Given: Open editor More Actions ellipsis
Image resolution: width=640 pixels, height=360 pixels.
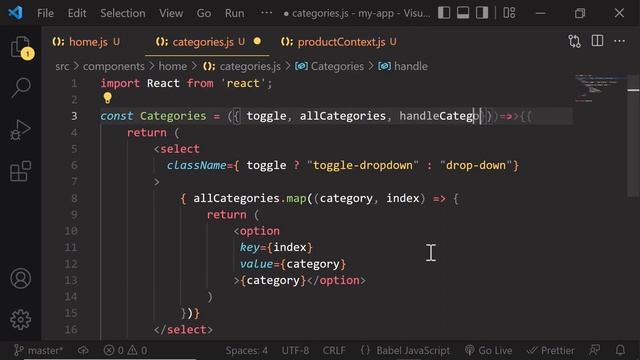Looking at the screenshot, I should (x=619, y=41).
